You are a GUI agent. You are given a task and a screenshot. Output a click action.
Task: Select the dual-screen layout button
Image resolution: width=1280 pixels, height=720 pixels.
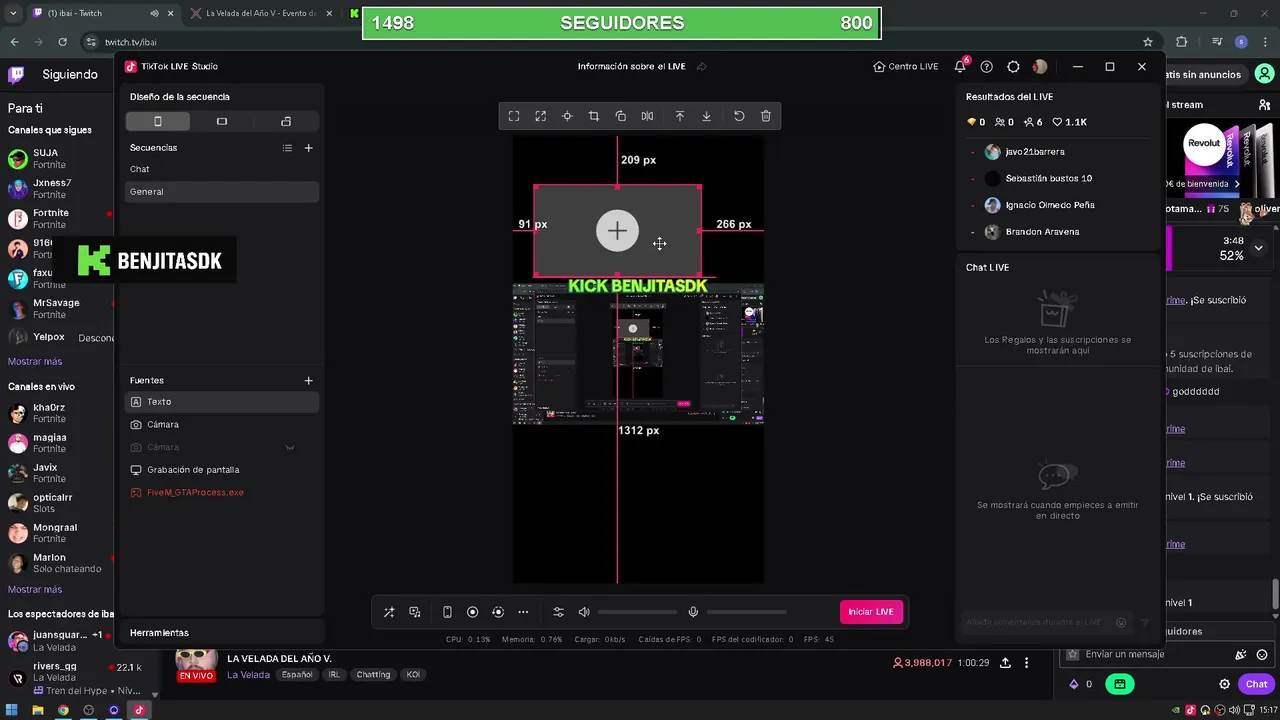pyautogui.click(x=286, y=121)
